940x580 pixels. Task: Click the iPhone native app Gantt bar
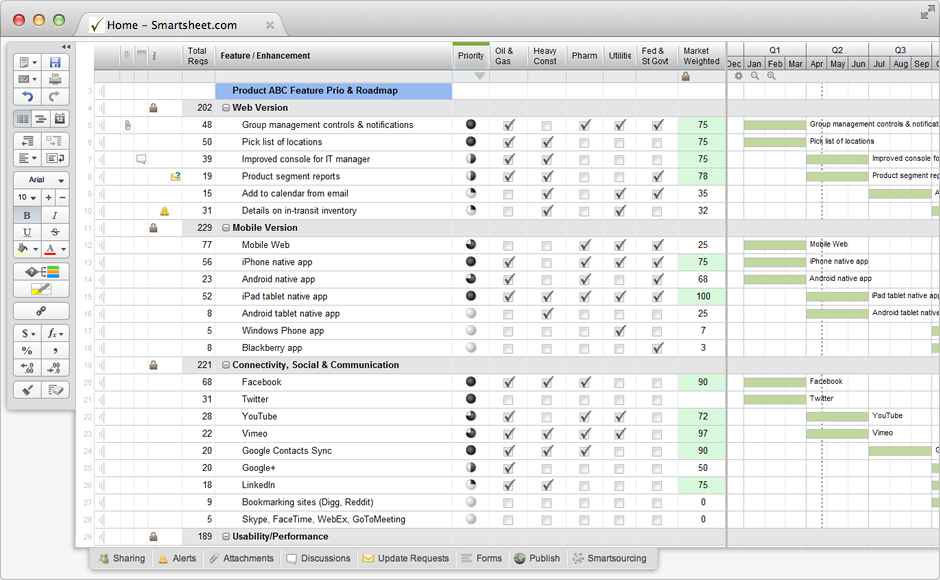[x=775, y=262]
